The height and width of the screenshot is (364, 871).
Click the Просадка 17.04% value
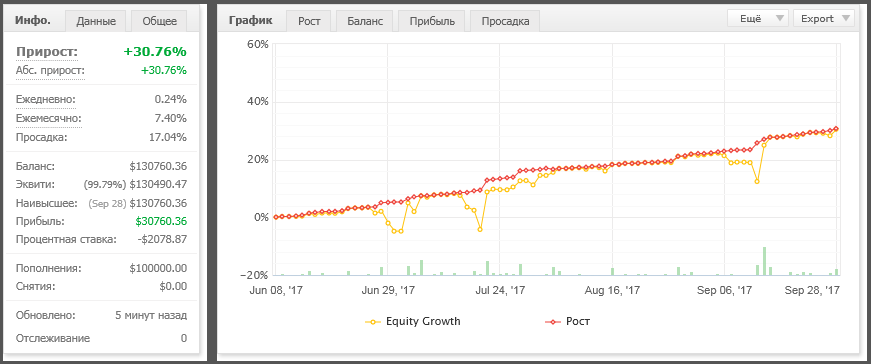click(169, 137)
